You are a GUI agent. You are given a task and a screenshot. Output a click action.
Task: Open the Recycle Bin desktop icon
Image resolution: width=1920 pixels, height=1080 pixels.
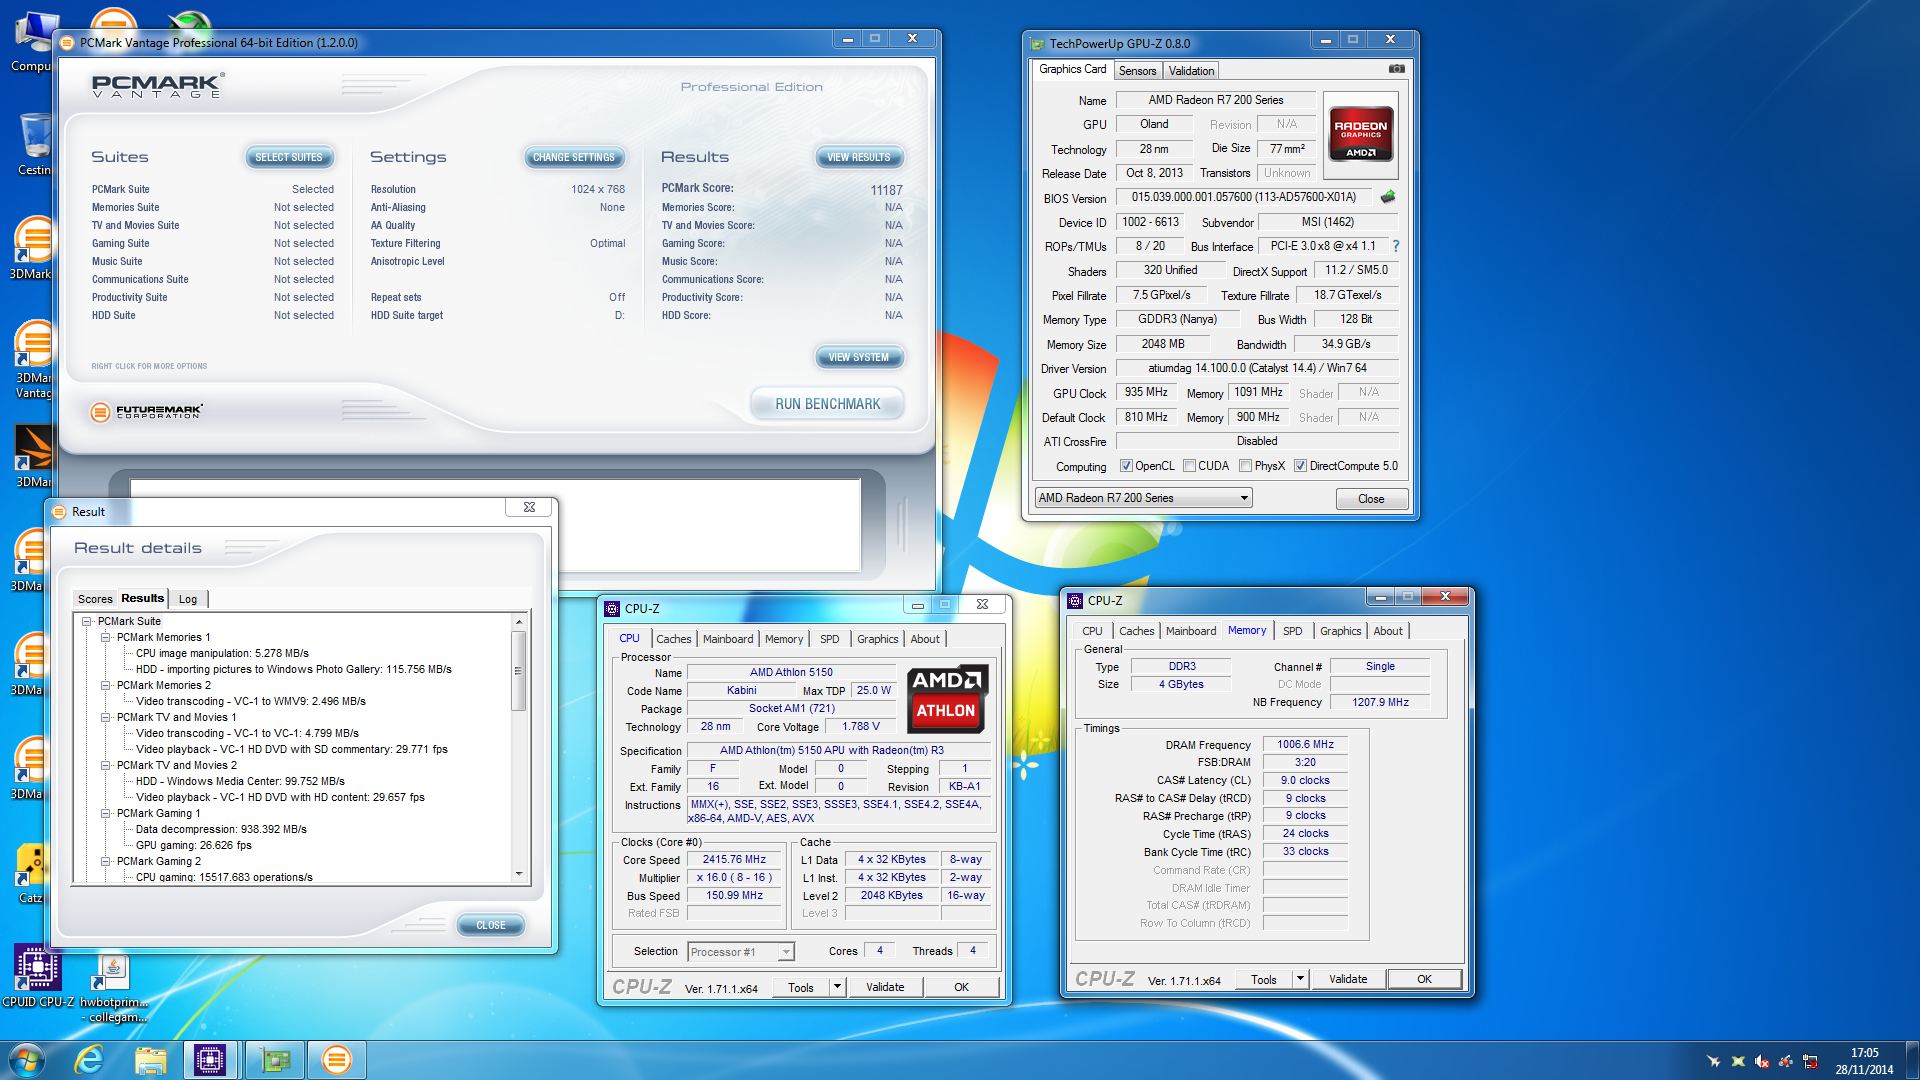click(x=34, y=143)
